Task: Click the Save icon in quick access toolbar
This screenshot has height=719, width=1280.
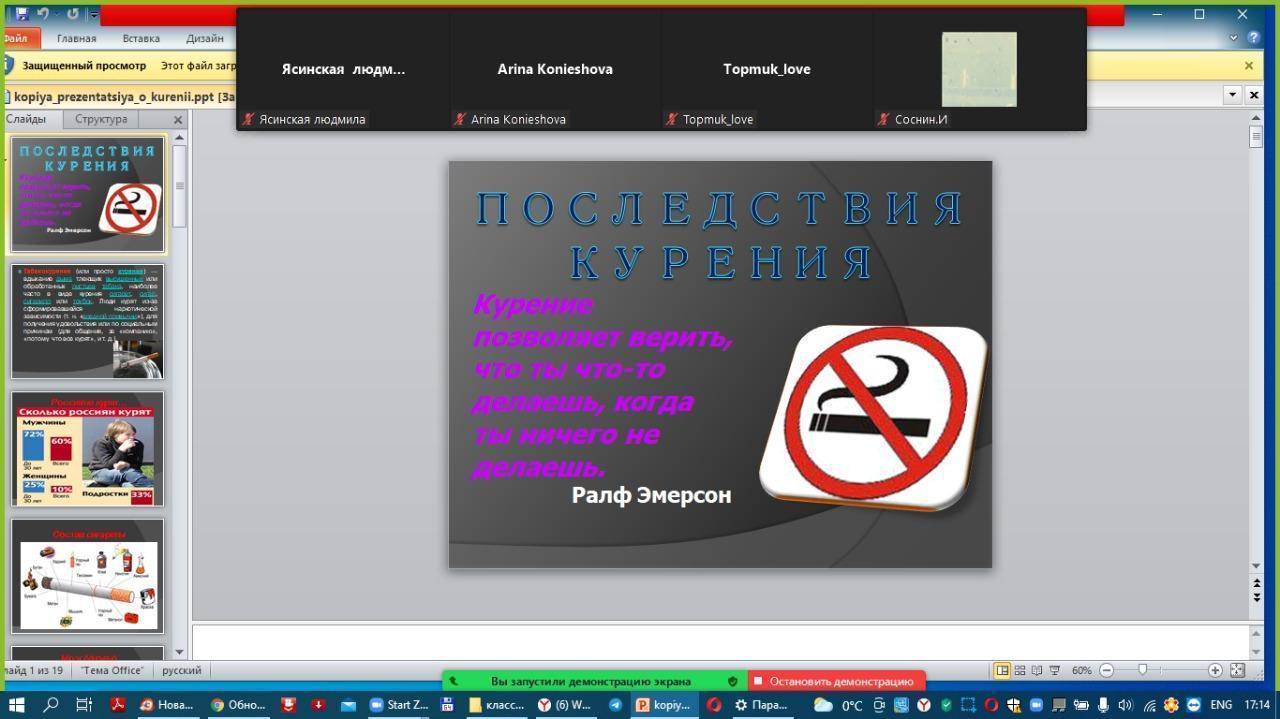Action: tap(21, 14)
